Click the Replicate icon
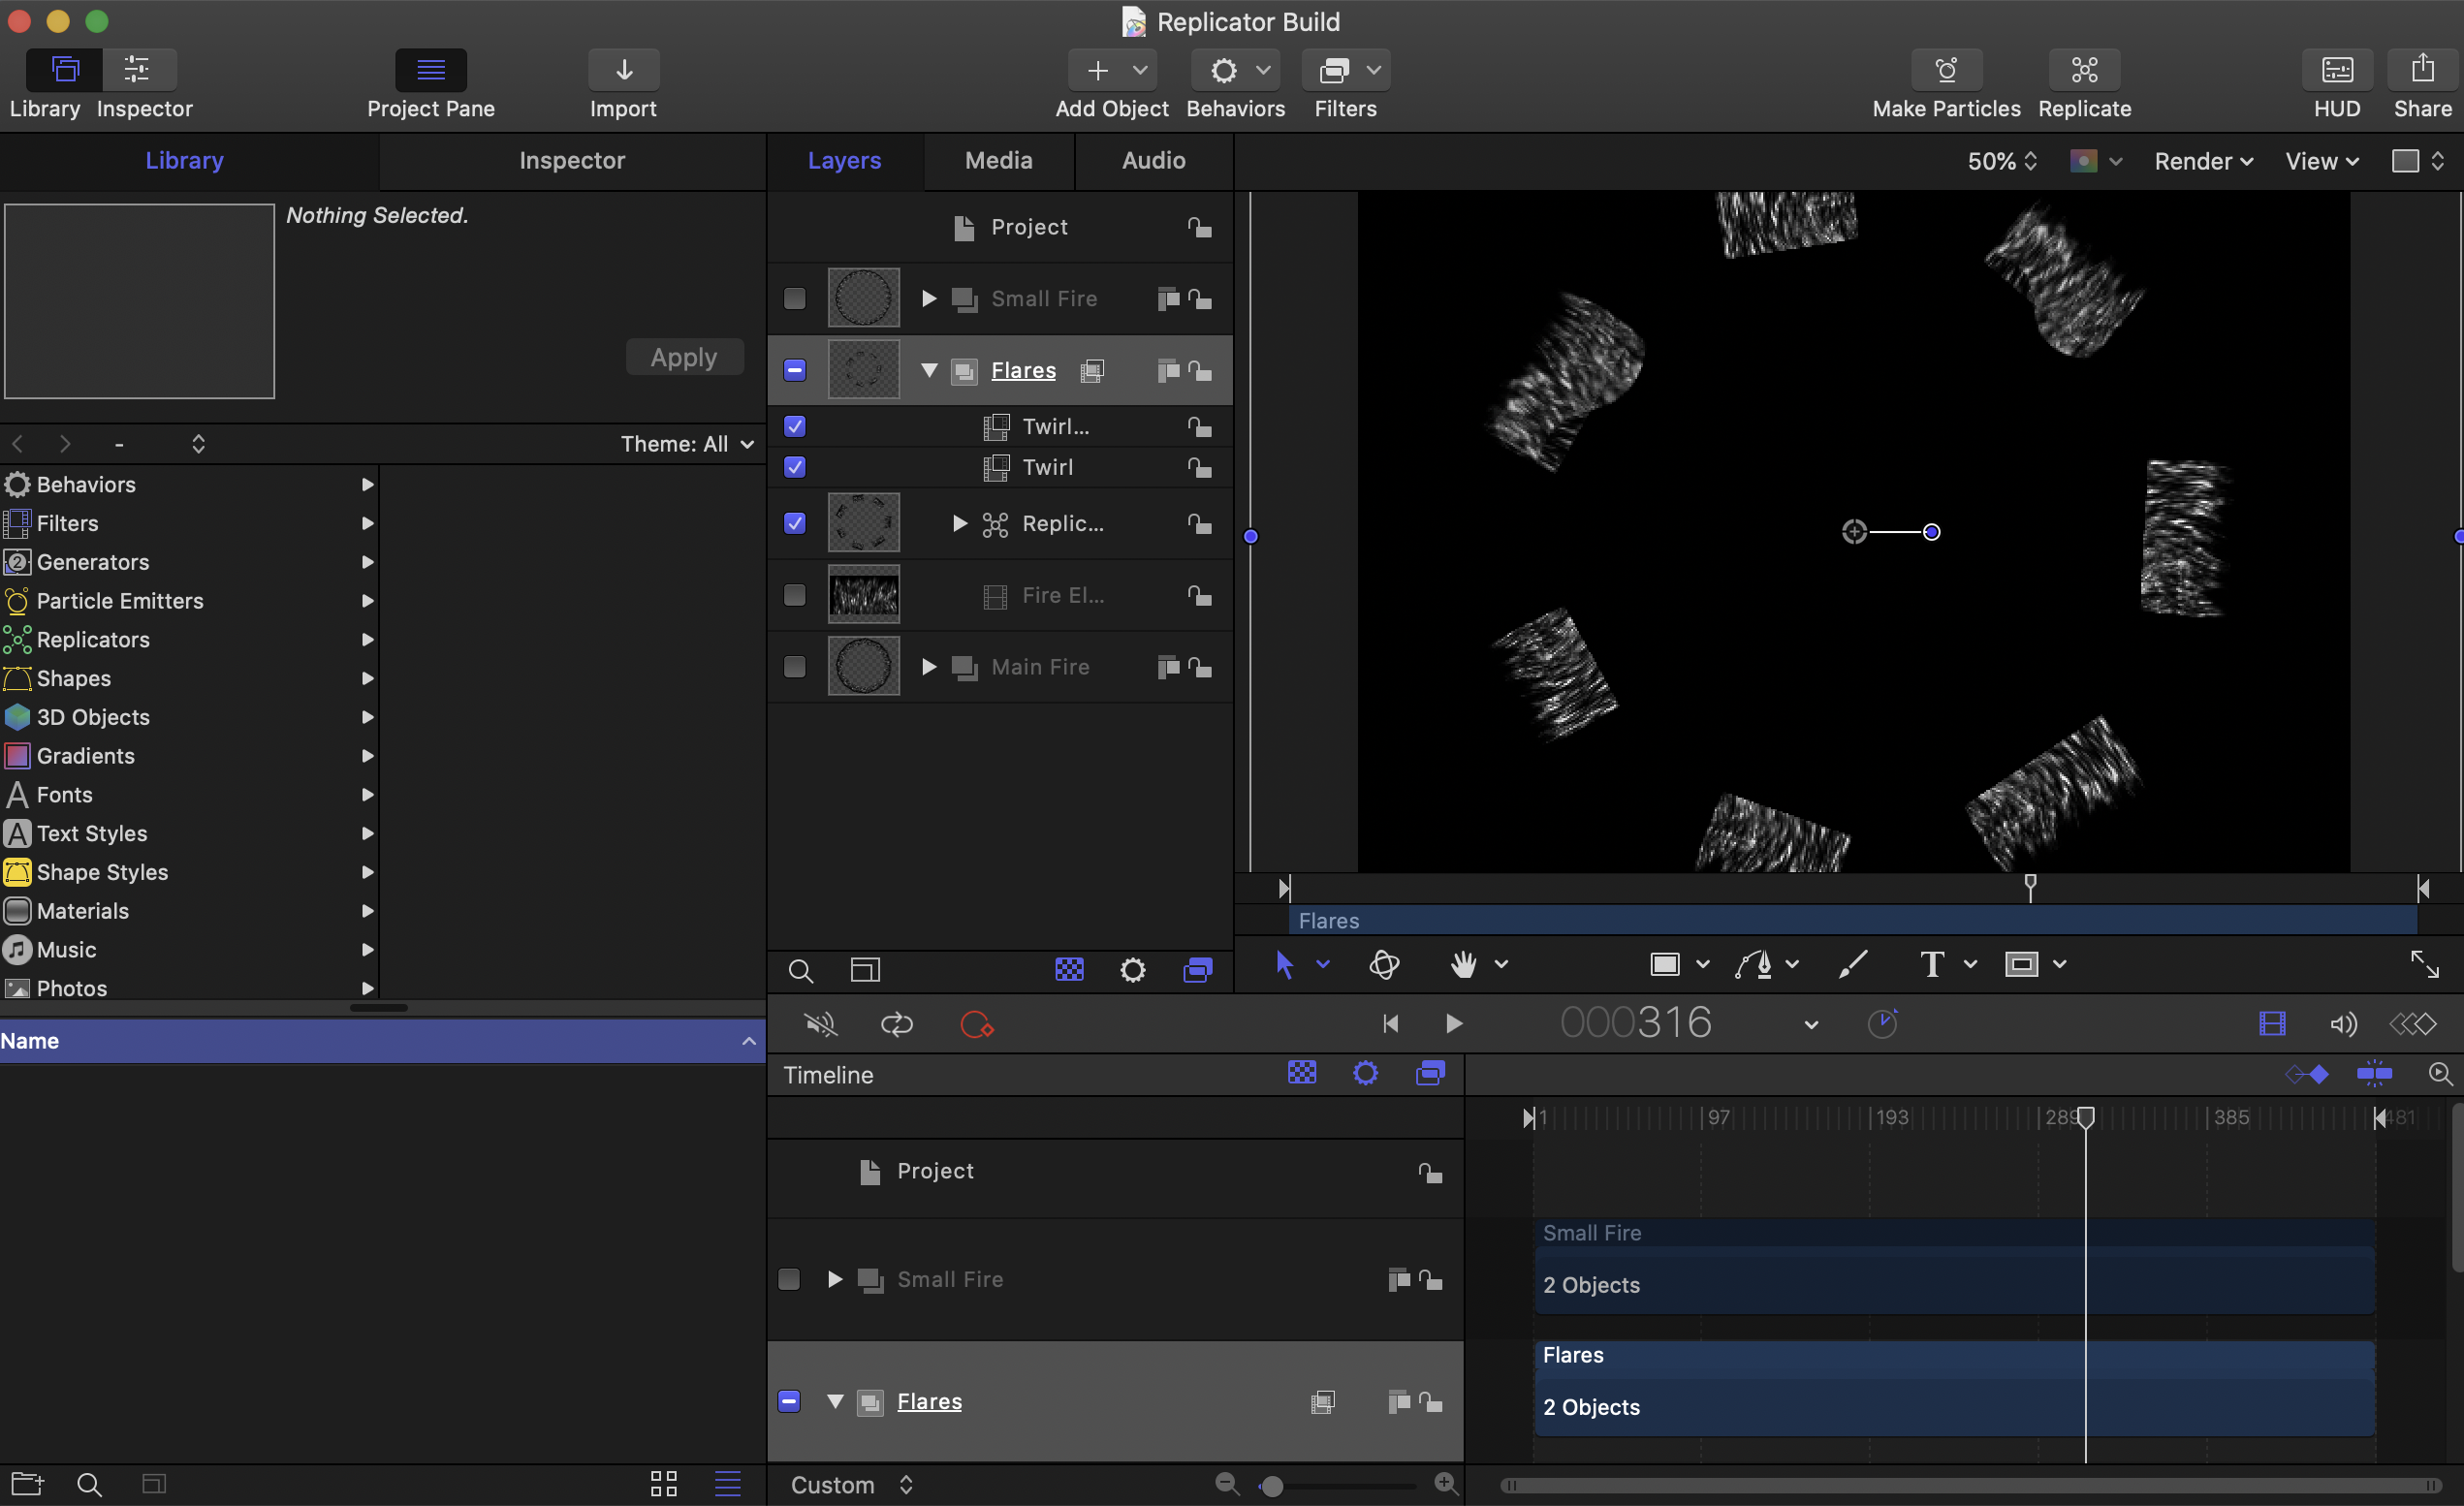2464x1506 pixels. click(x=2084, y=70)
